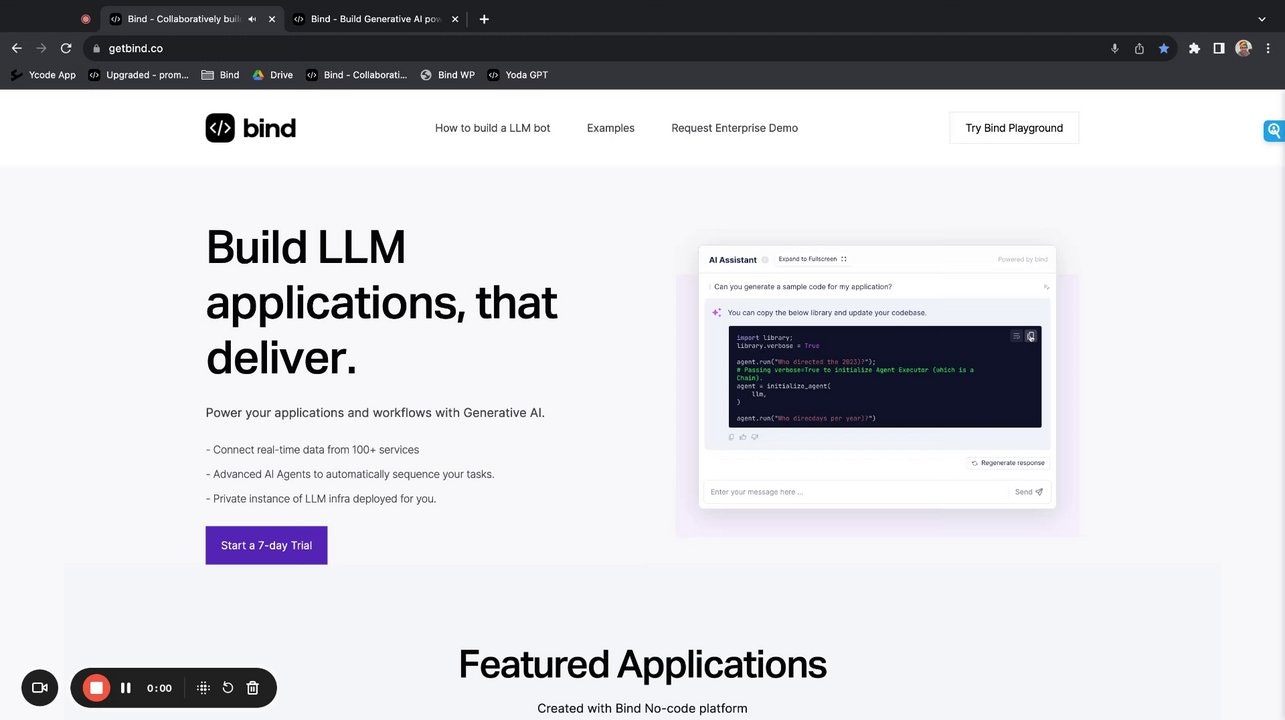Open a new tab with the plus button

tap(484, 19)
